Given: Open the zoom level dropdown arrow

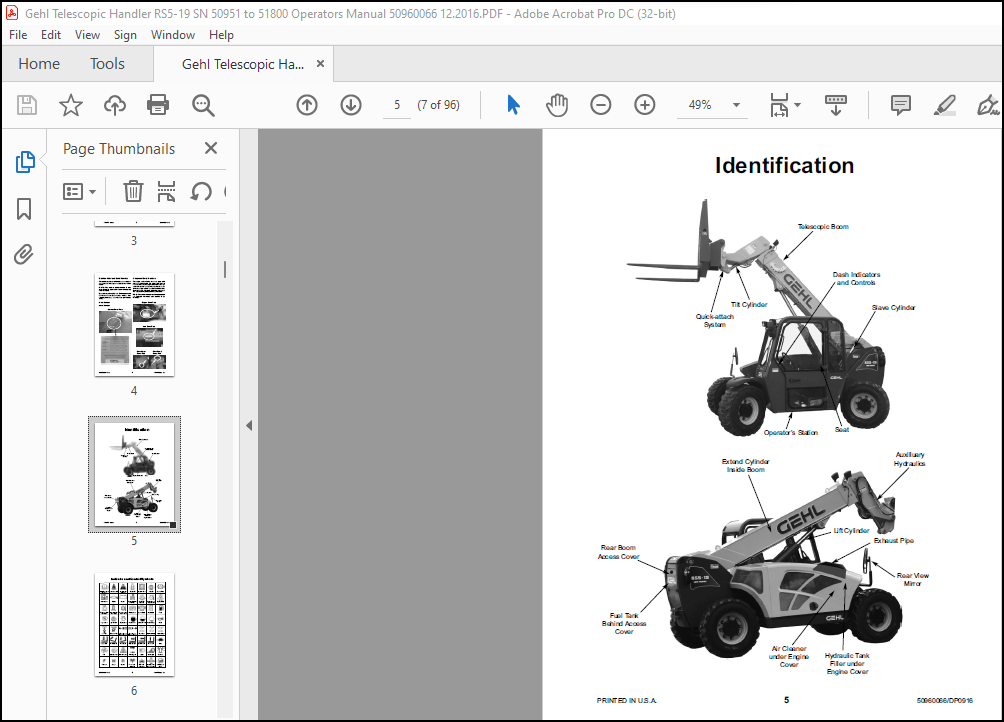Looking at the screenshot, I should pyautogui.click(x=736, y=105).
